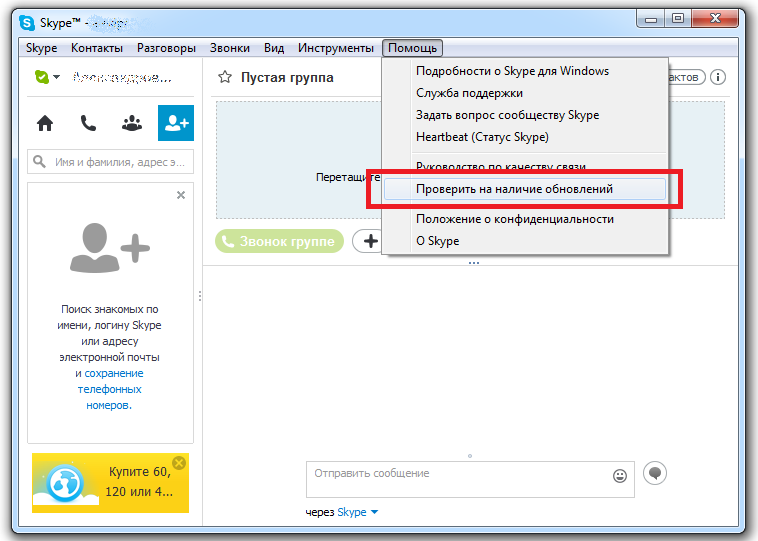Select Подробности о Skype для Windows

point(525,71)
